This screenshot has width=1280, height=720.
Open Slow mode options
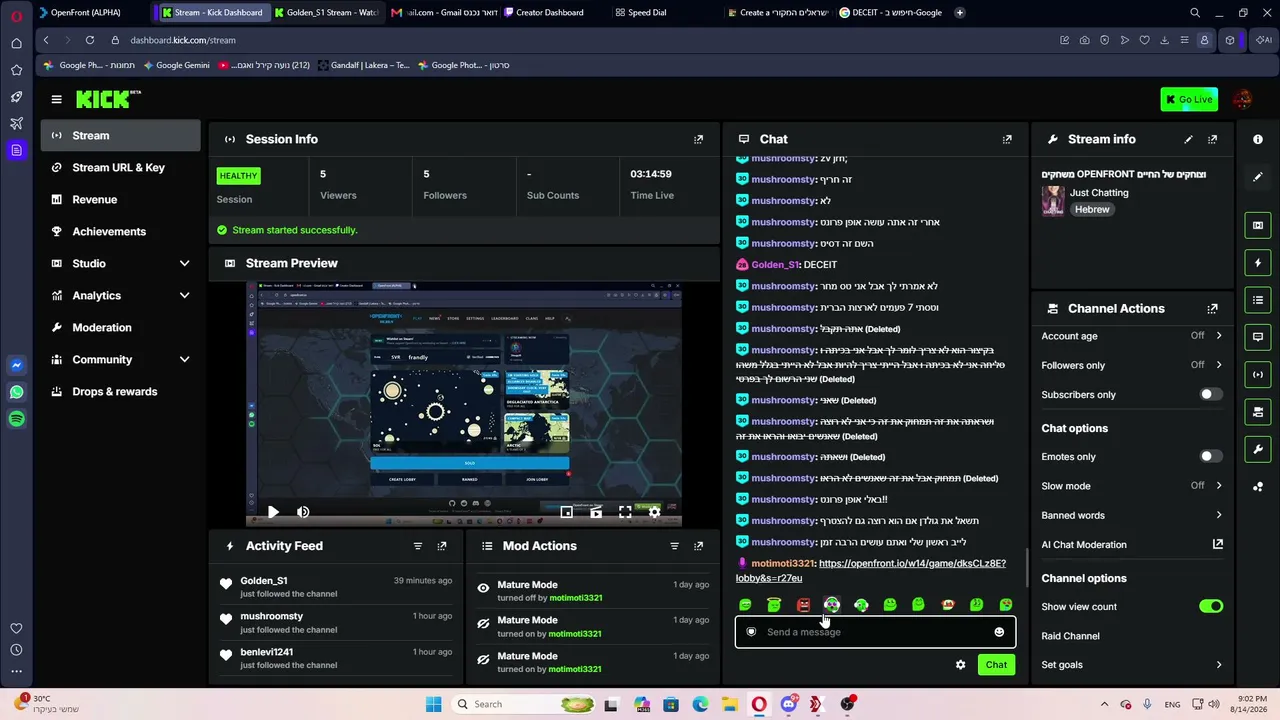coord(1131,486)
